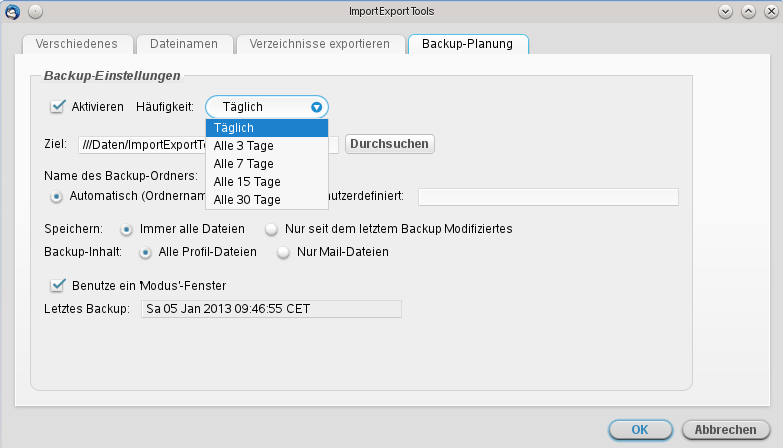The width and height of the screenshot is (783, 448).
Task: Select Alle 15 Tage frequency option
Action: 246,182
